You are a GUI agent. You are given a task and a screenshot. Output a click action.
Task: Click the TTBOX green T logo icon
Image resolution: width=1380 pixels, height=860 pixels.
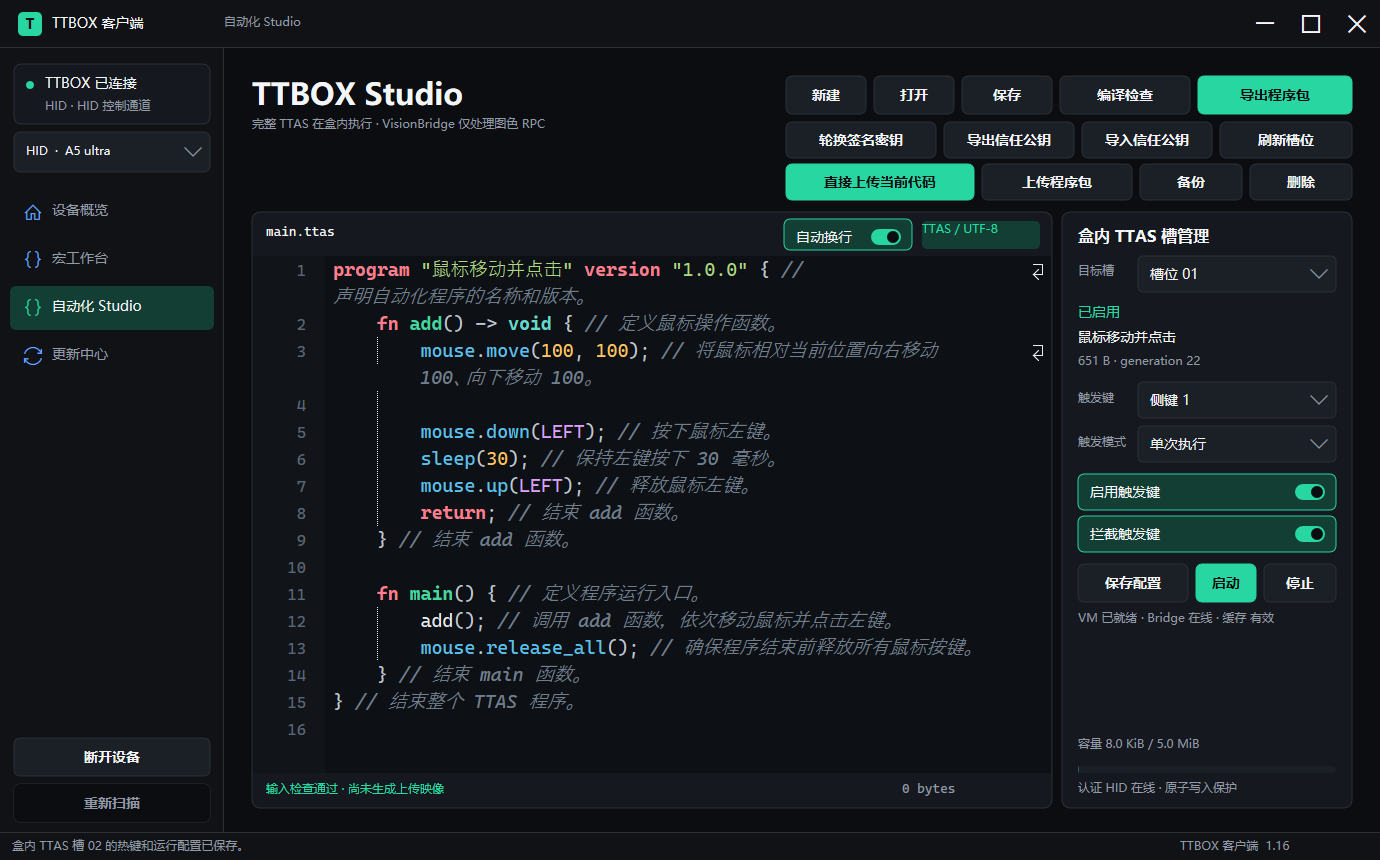[30, 23]
